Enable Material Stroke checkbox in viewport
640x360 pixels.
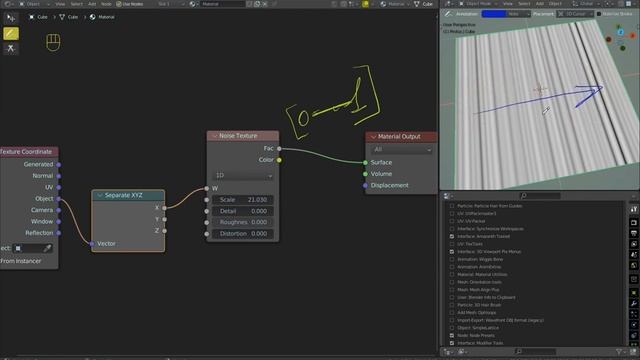tap(599, 14)
